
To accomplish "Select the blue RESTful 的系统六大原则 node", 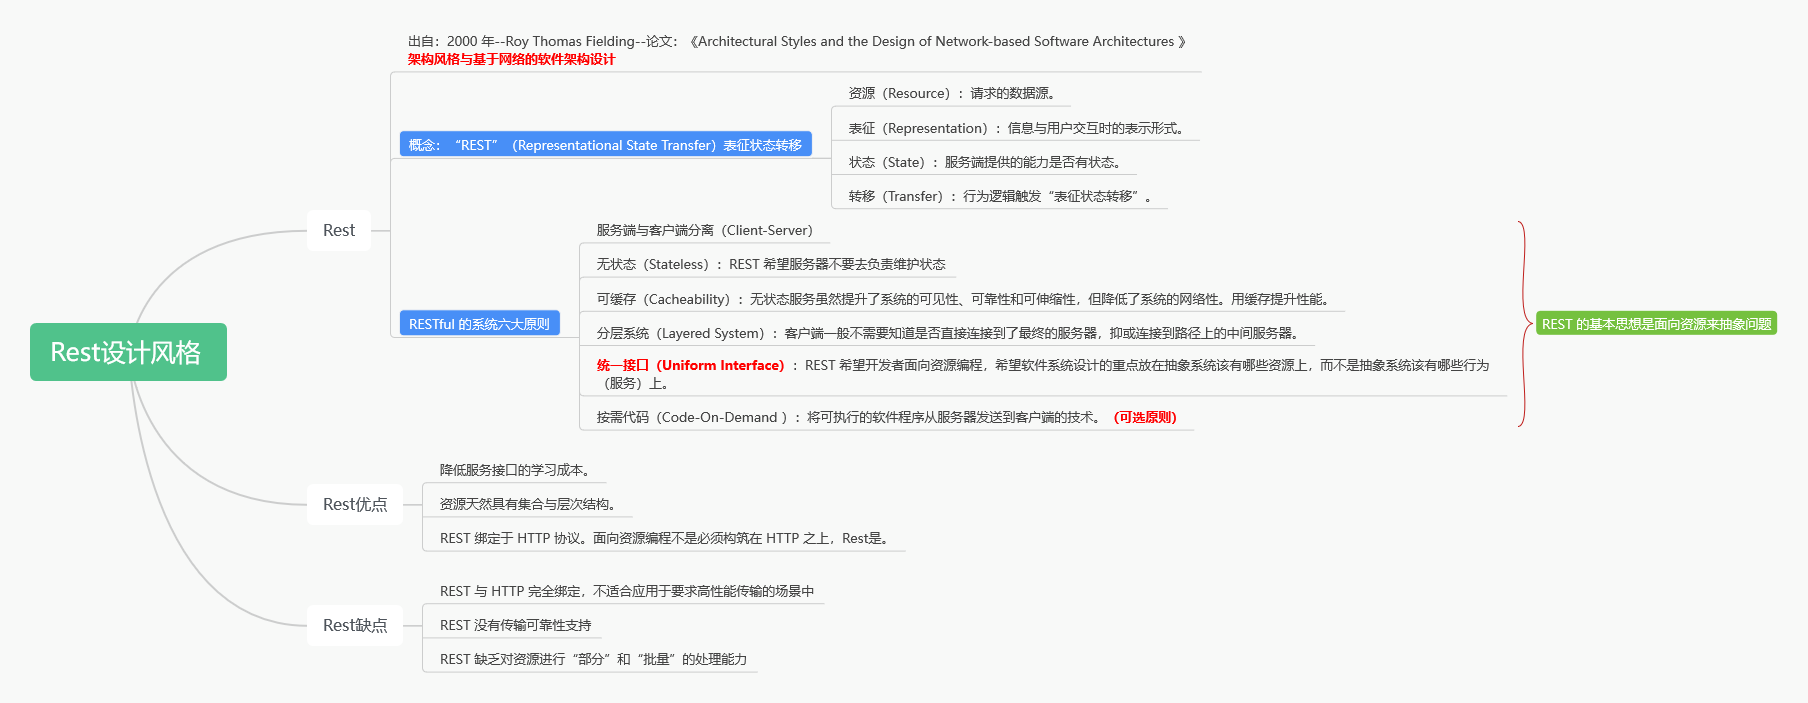I will click(479, 324).
